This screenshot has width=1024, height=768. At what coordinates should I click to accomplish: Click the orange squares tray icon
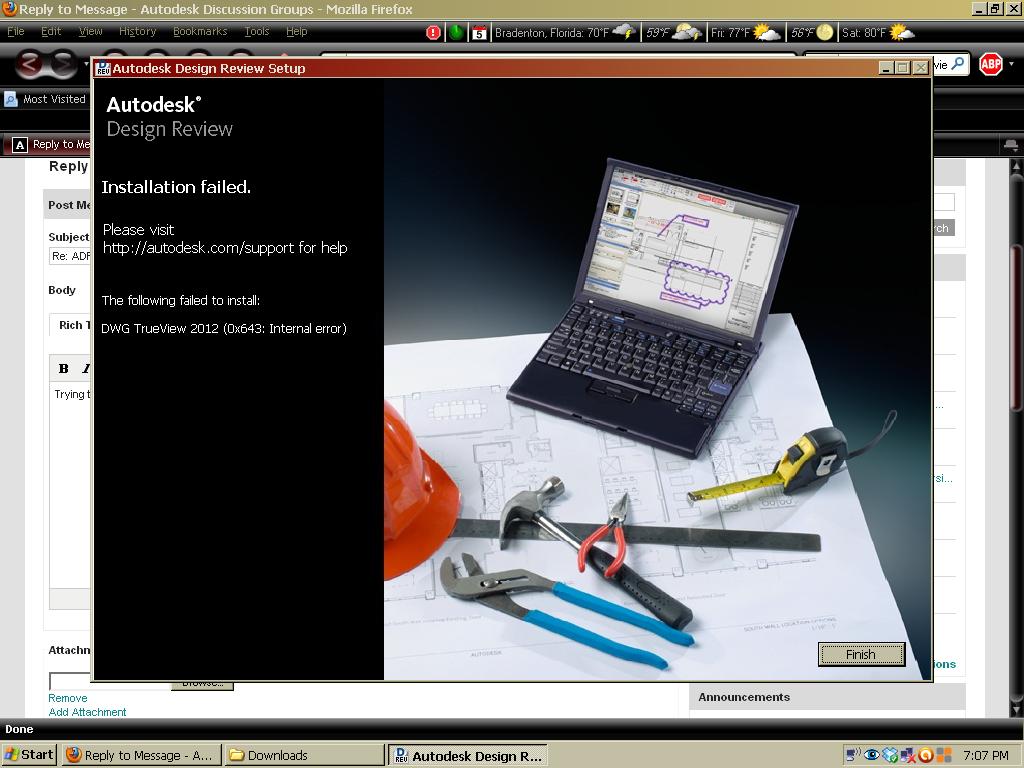point(943,756)
